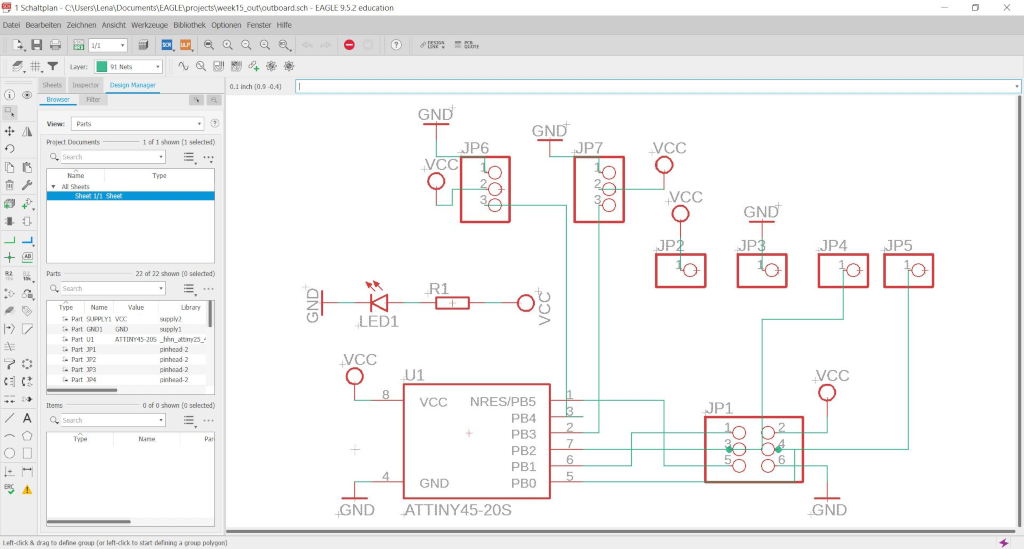Click the red Stop command icon
Image resolution: width=1024 pixels, height=549 pixels.
[349, 45]
